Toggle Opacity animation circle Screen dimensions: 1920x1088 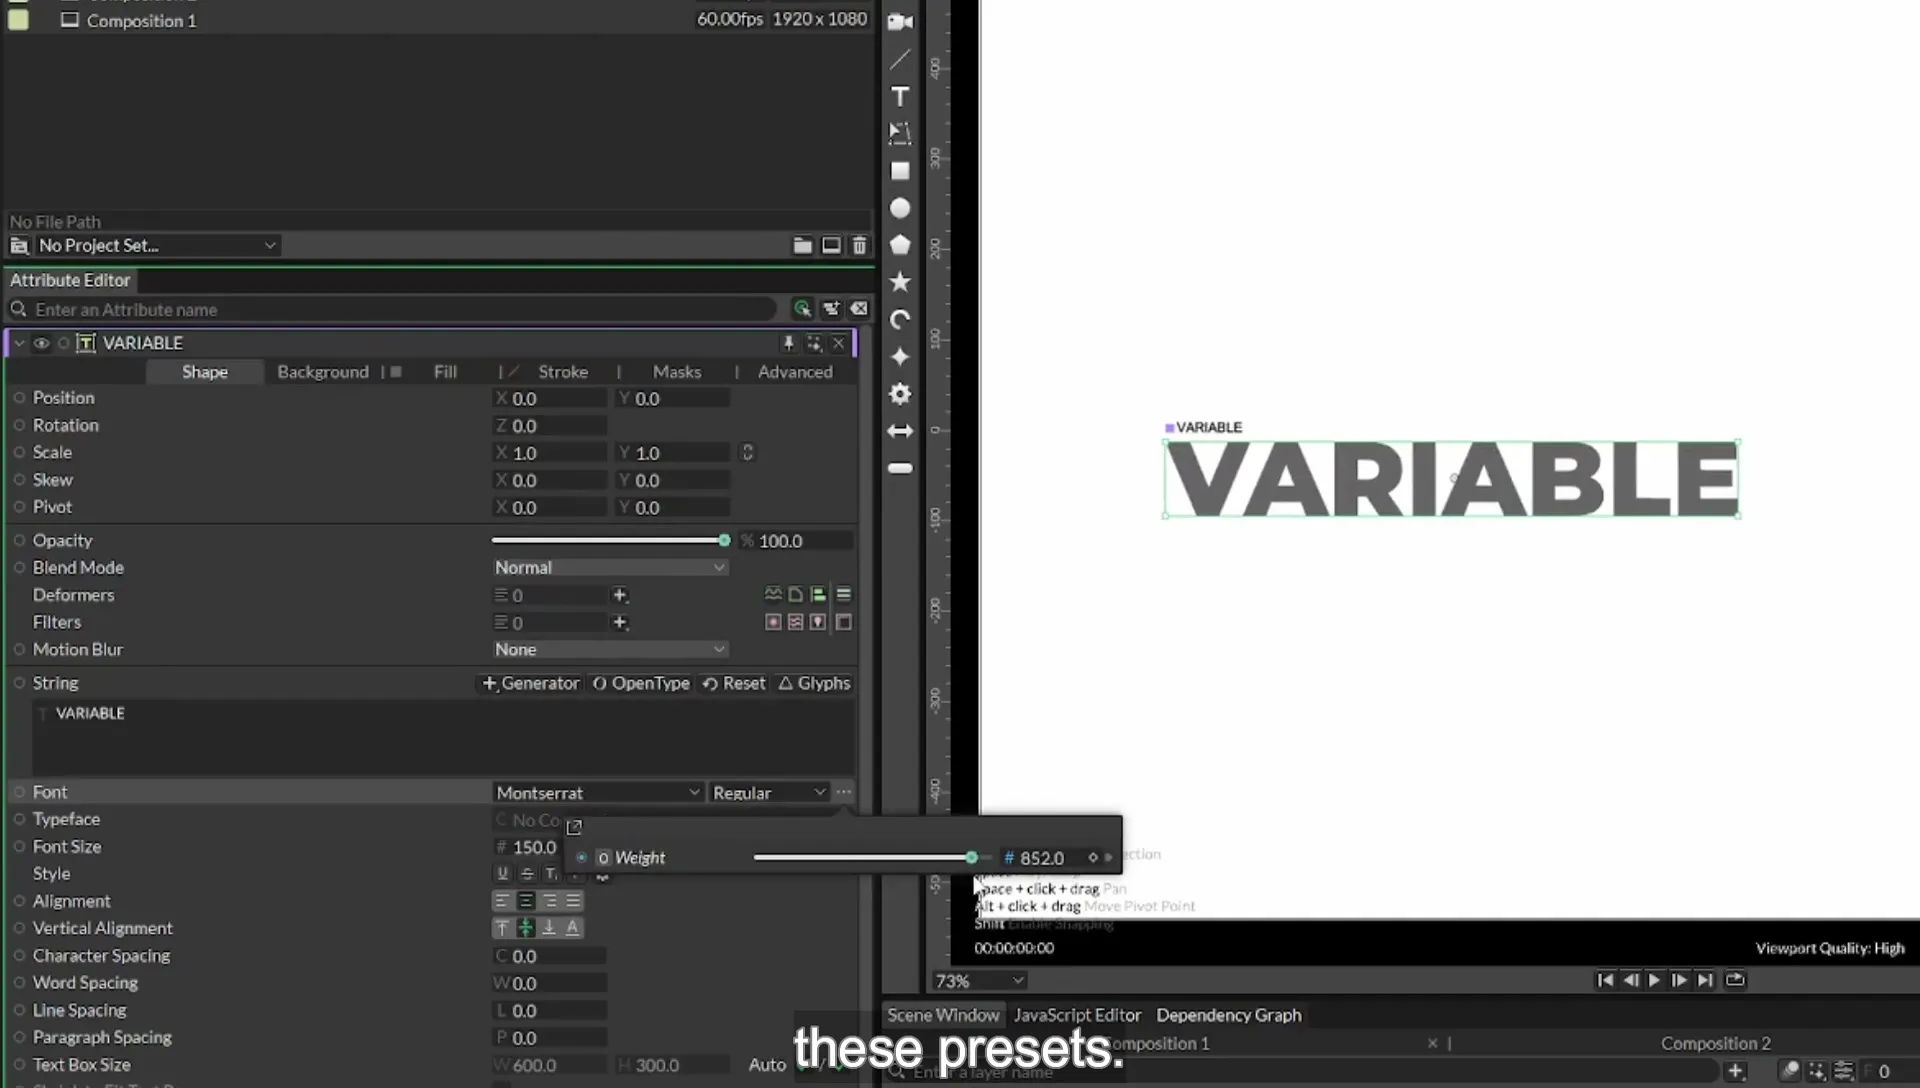tap(19, 540)
